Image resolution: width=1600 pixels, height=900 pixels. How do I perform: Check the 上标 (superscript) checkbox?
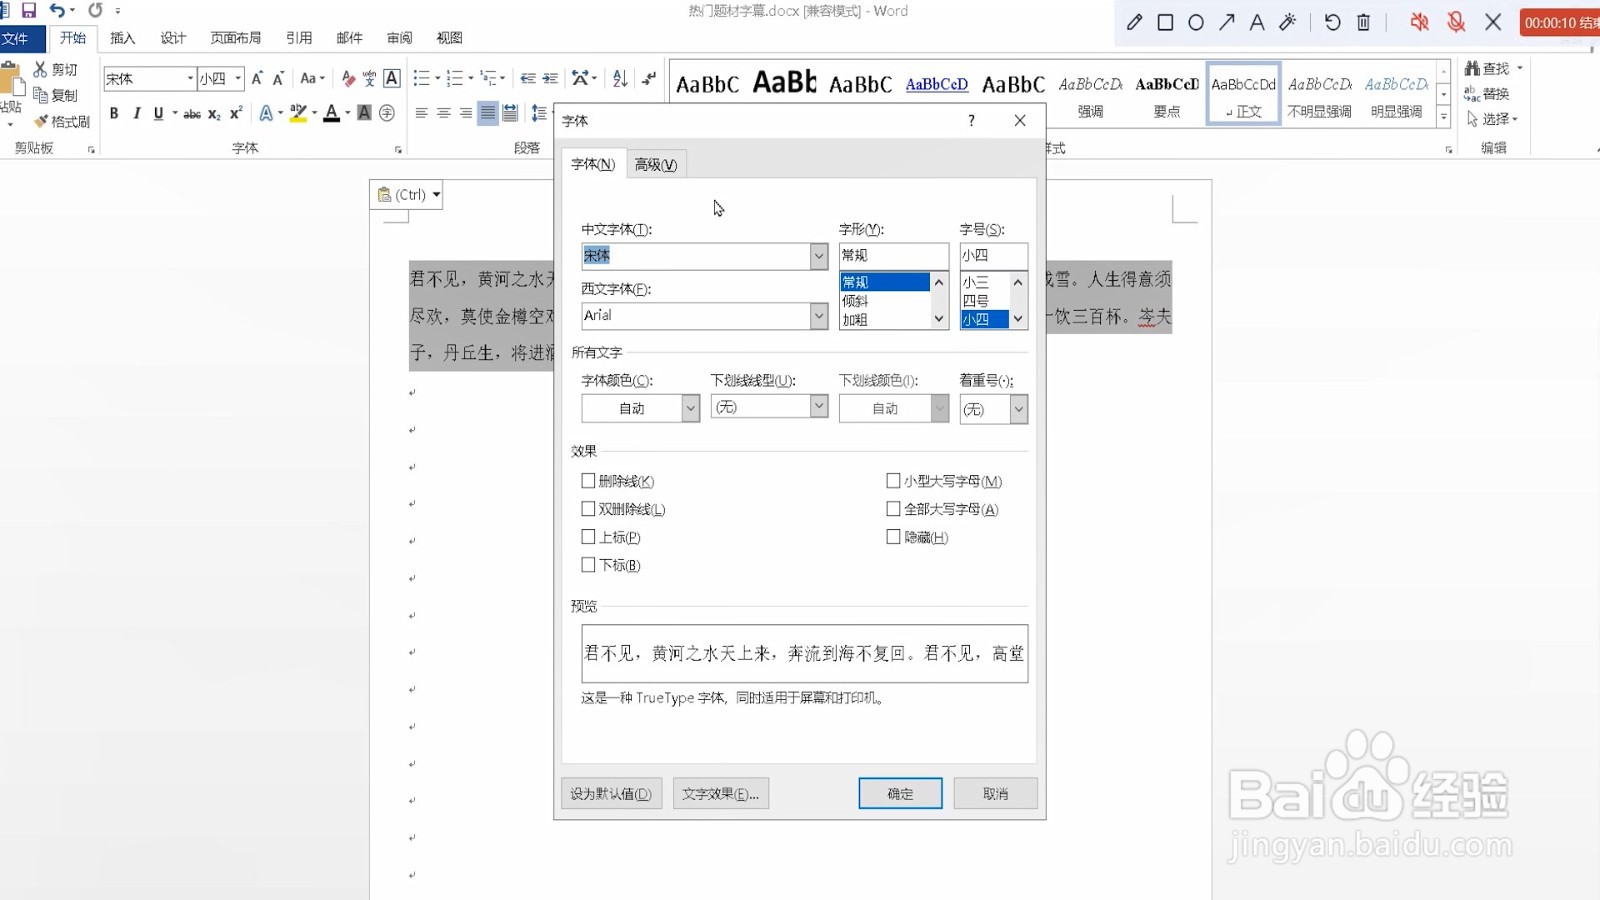coord(588,537)
